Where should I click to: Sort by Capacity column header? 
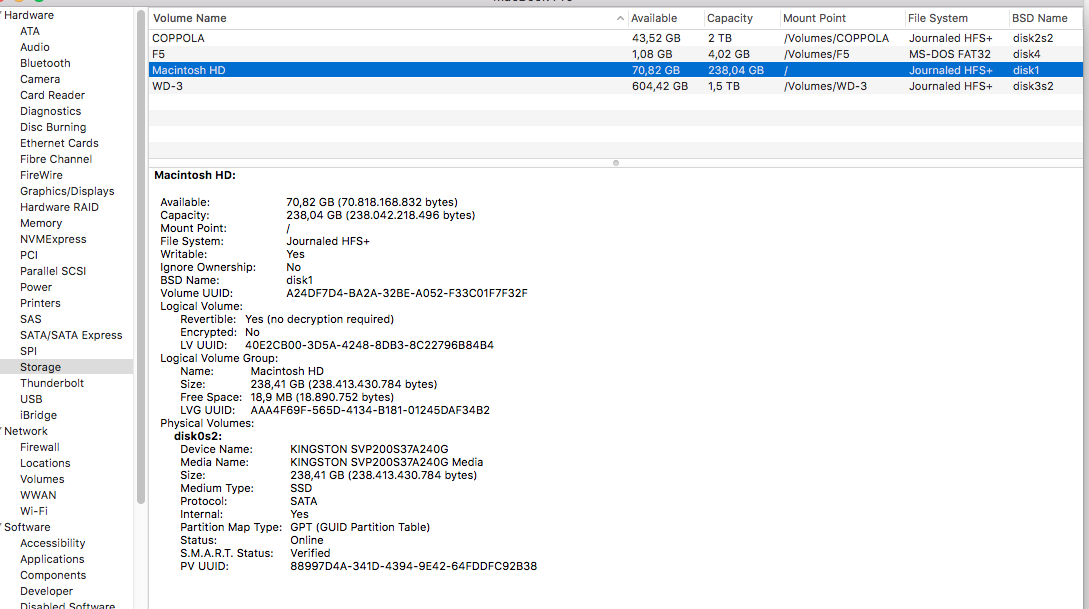(x=742, y=18)
